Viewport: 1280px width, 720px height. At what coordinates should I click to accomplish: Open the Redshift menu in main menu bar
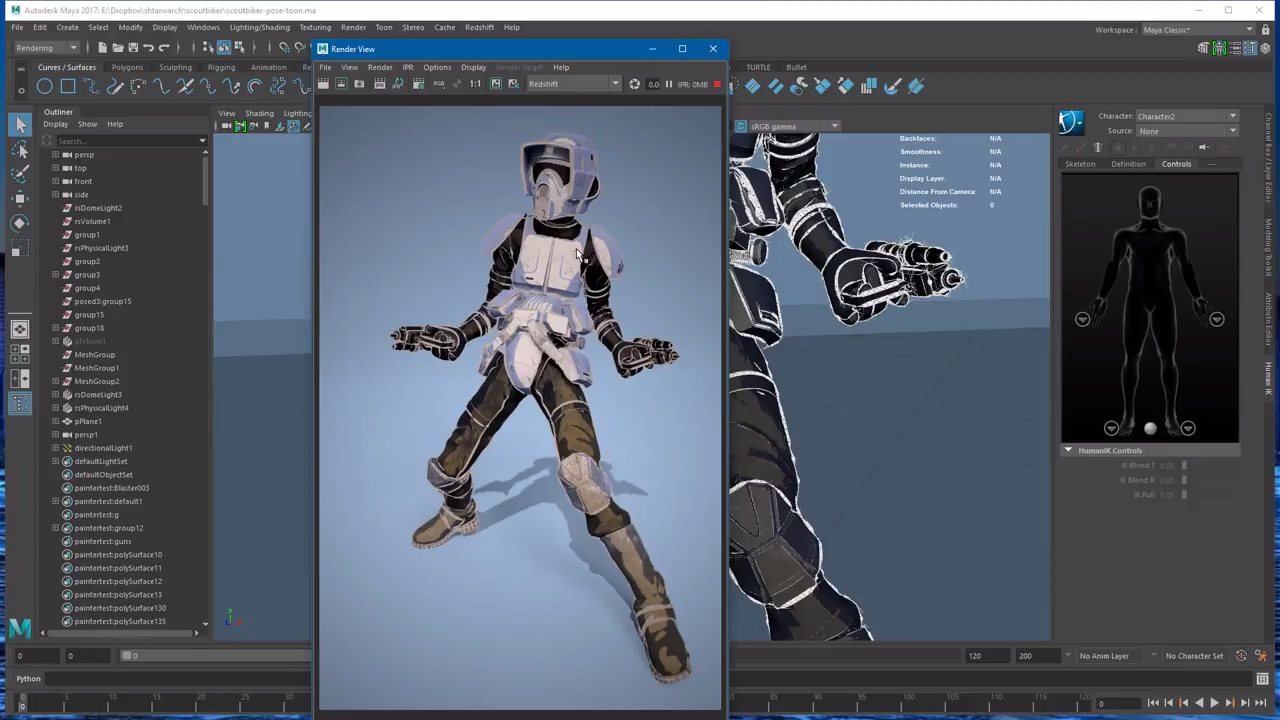coord(479,27)
